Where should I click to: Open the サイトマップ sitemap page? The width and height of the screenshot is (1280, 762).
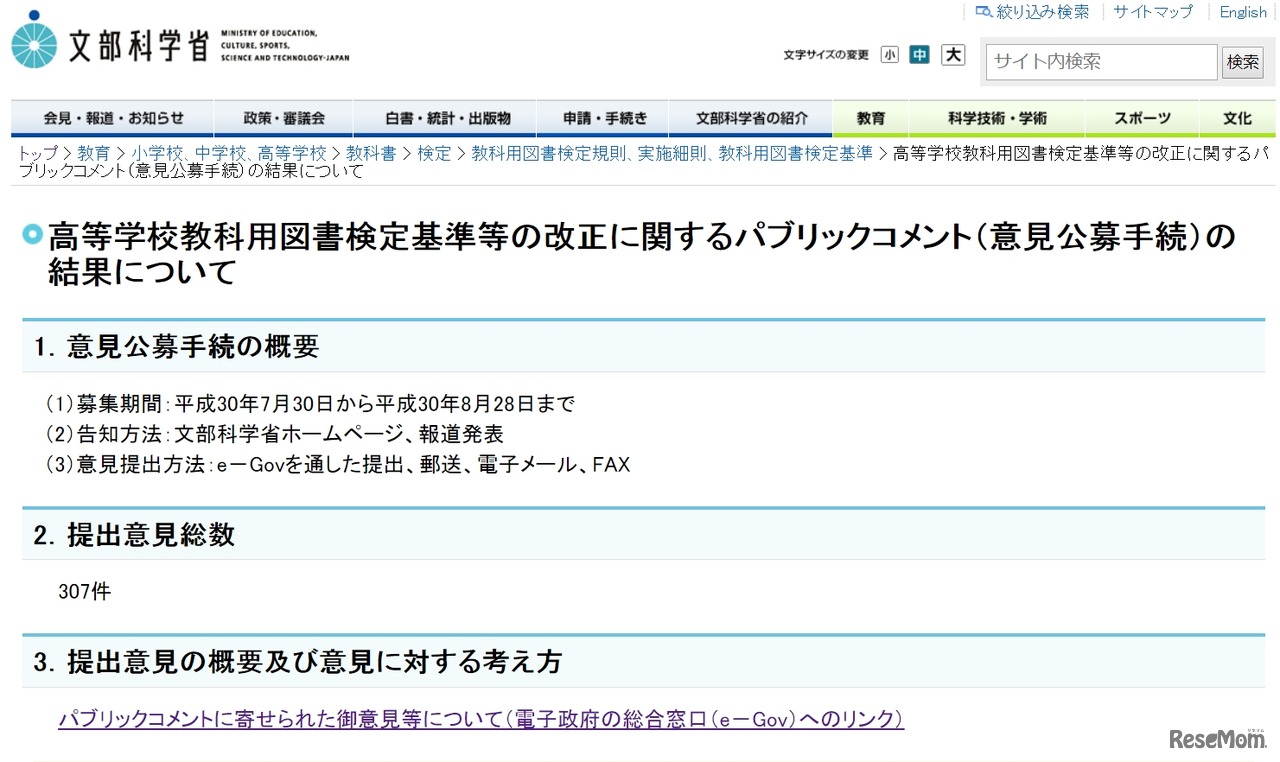click(1152, 12)
